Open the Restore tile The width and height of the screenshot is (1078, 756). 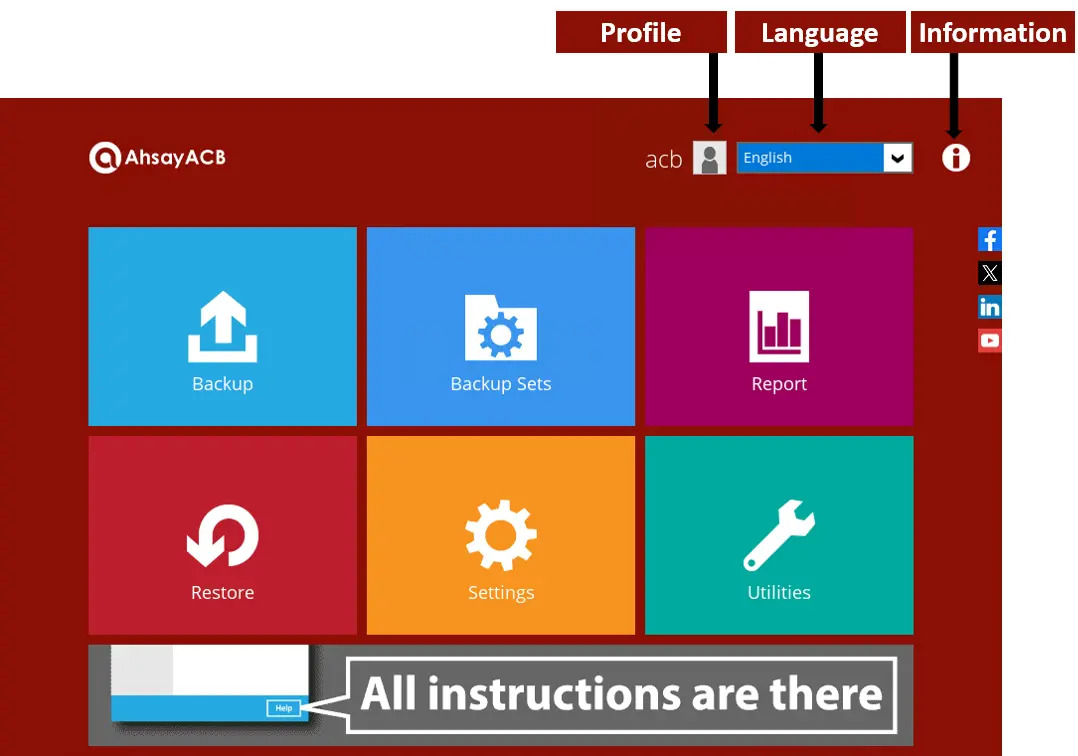tap(222, 535)
